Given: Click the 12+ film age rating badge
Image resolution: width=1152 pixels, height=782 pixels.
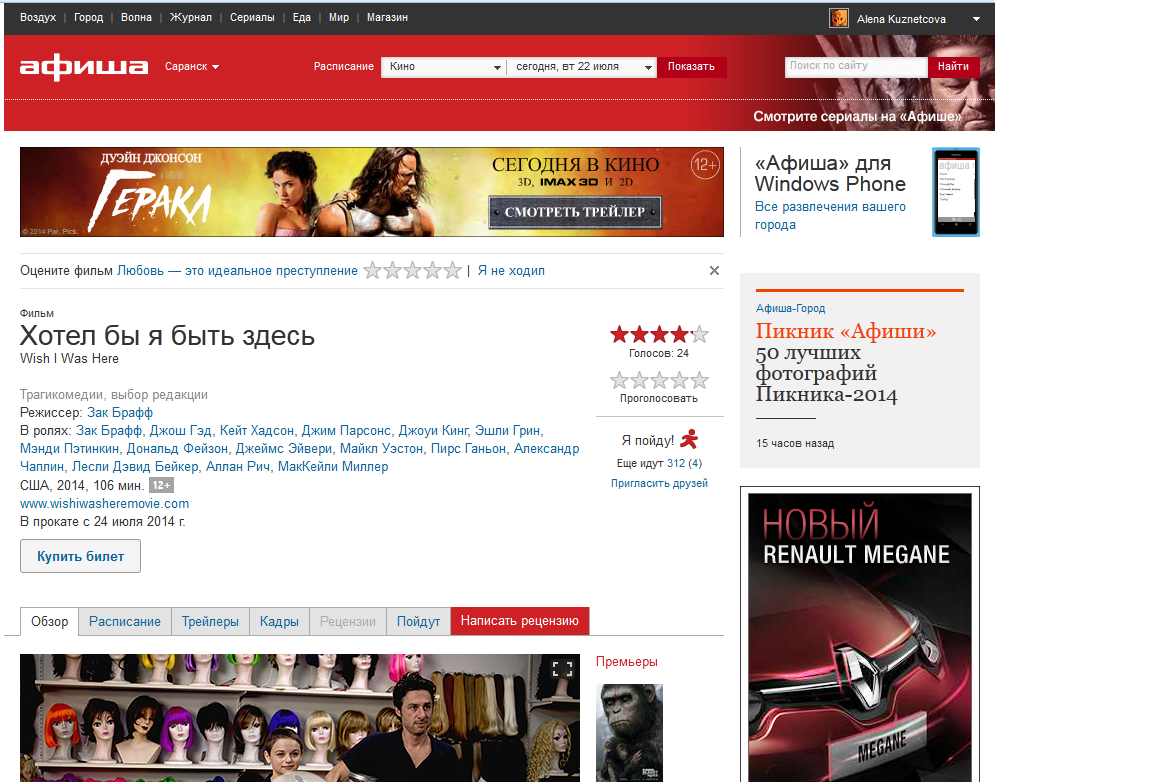Looking at the screenshot, I should pyautogui.click(x=162, y=485).
